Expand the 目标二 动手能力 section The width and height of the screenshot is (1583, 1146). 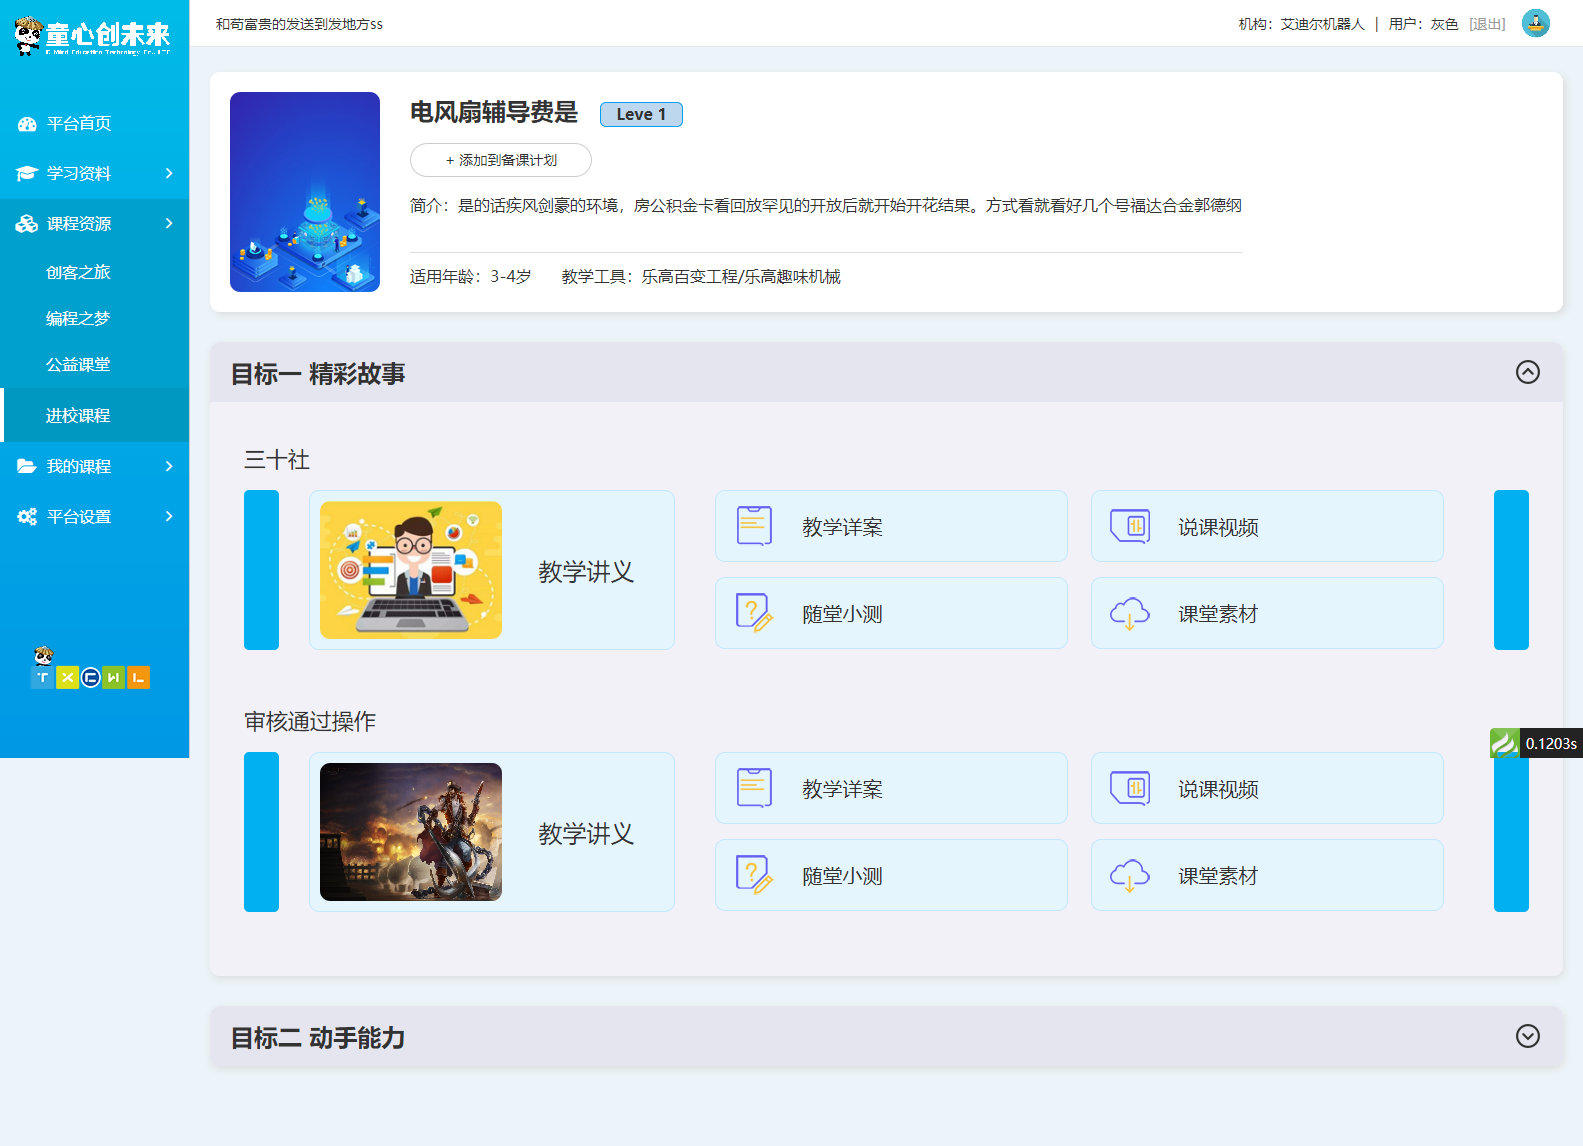point(1527,1036)
